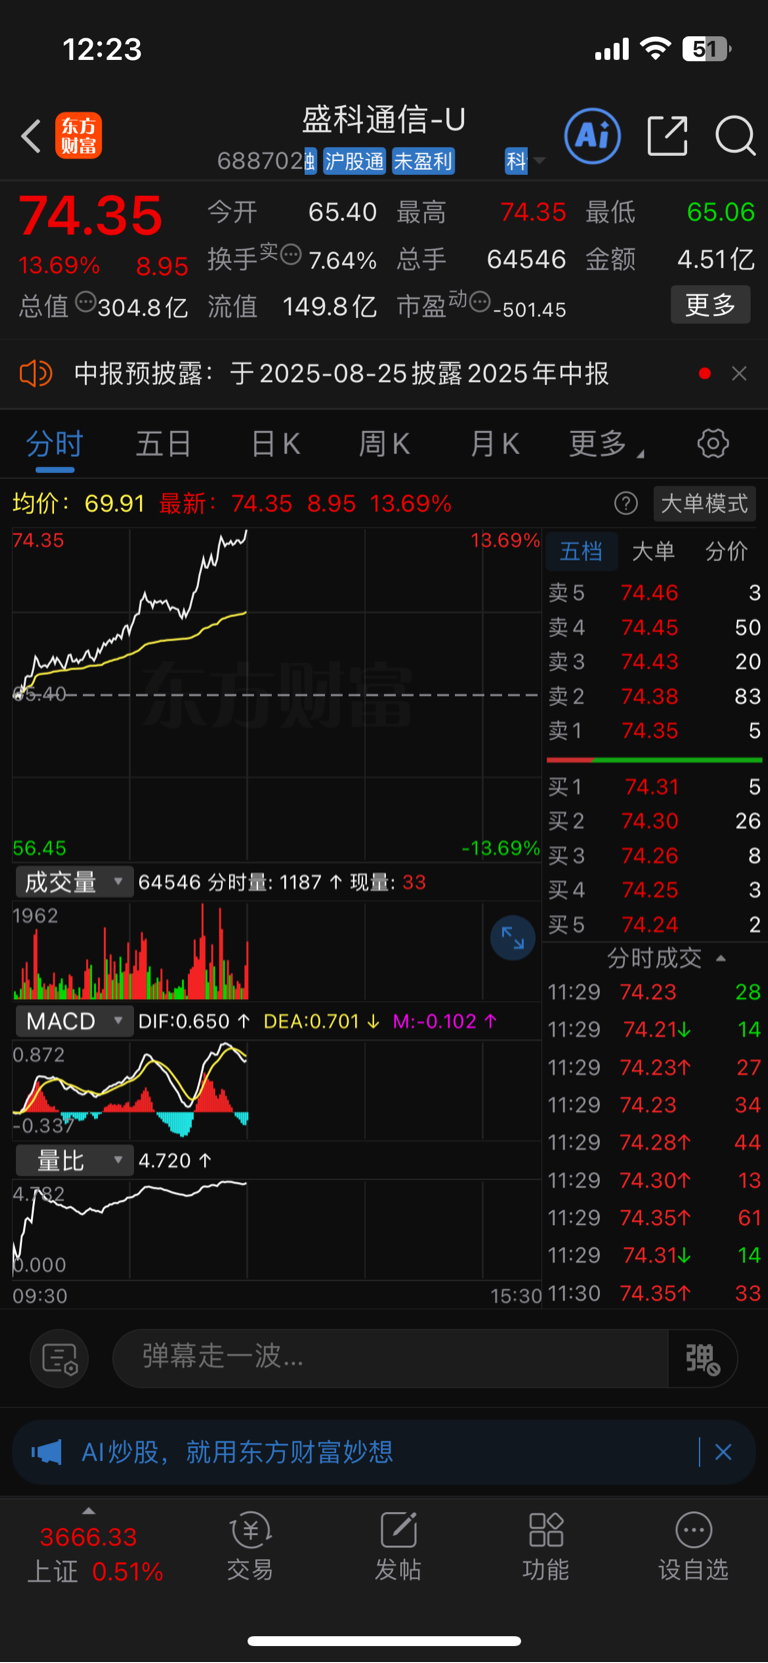
Task: Tap the 卖1 74.35 order row
Action: pos(654,731)
